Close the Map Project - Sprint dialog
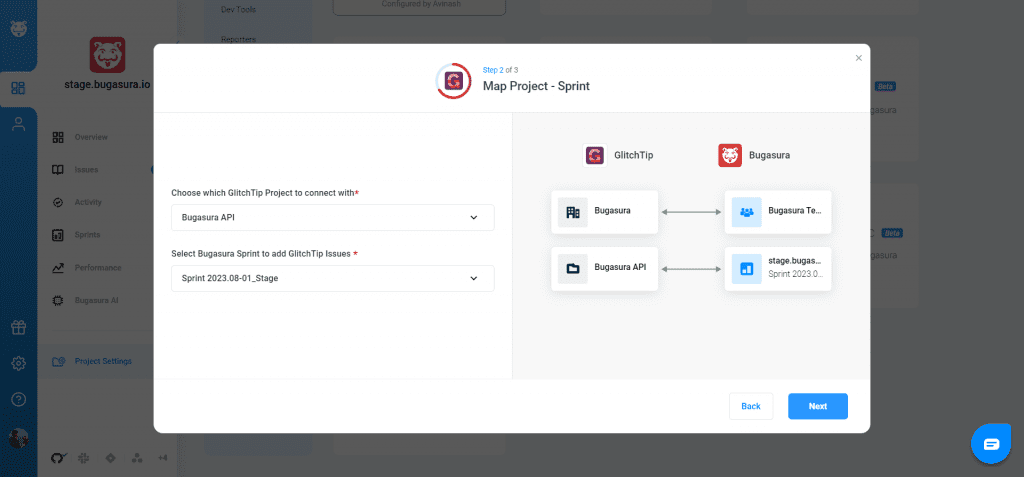Screen dimensions: 1024x477 [859, 58]
